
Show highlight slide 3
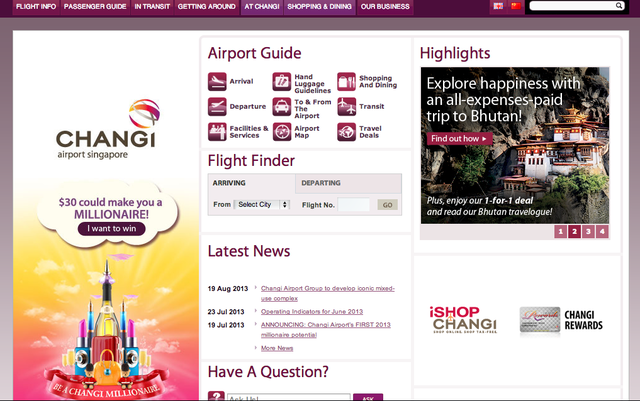pos(588,232)
